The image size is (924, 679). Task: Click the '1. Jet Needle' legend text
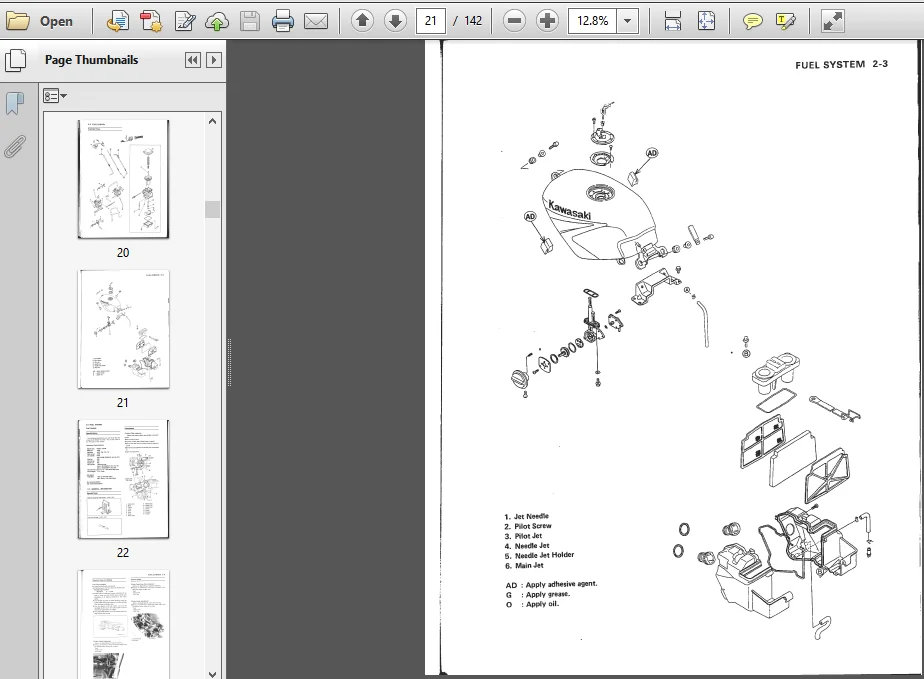point(527,516)
